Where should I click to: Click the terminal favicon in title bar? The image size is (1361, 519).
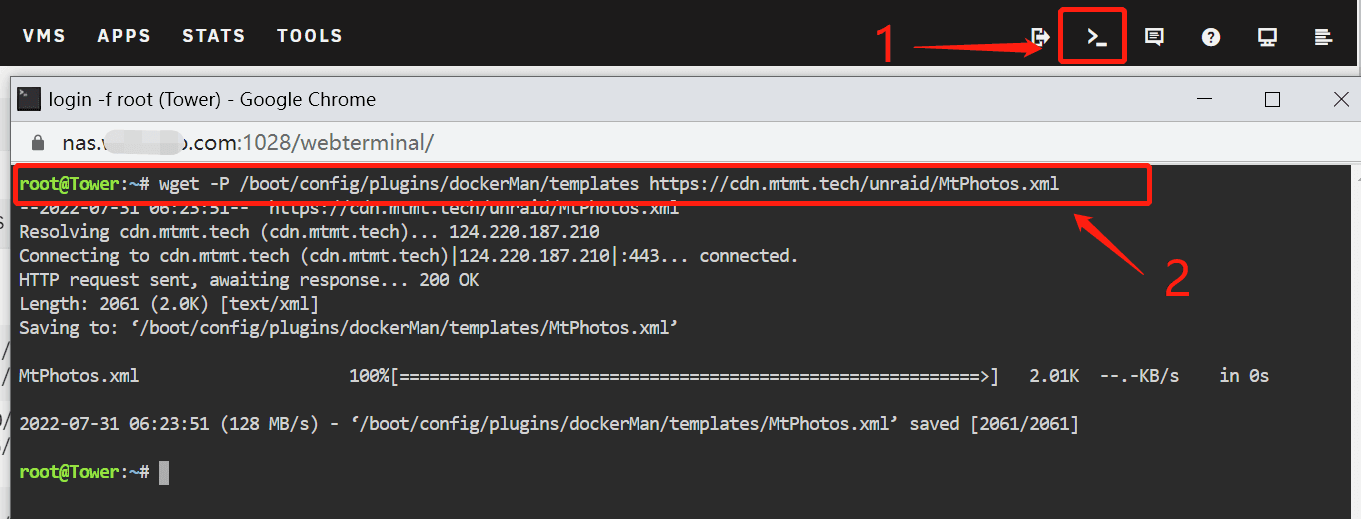(x=30, y=99)
